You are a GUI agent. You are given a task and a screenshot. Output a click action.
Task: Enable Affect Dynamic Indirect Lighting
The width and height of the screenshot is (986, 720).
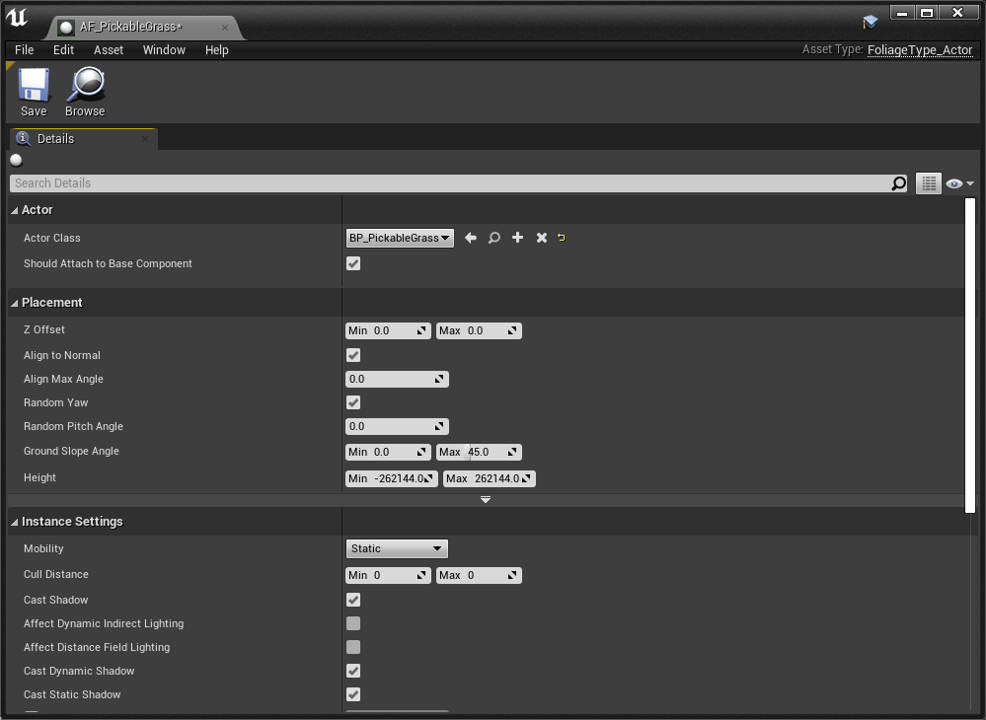353,623
